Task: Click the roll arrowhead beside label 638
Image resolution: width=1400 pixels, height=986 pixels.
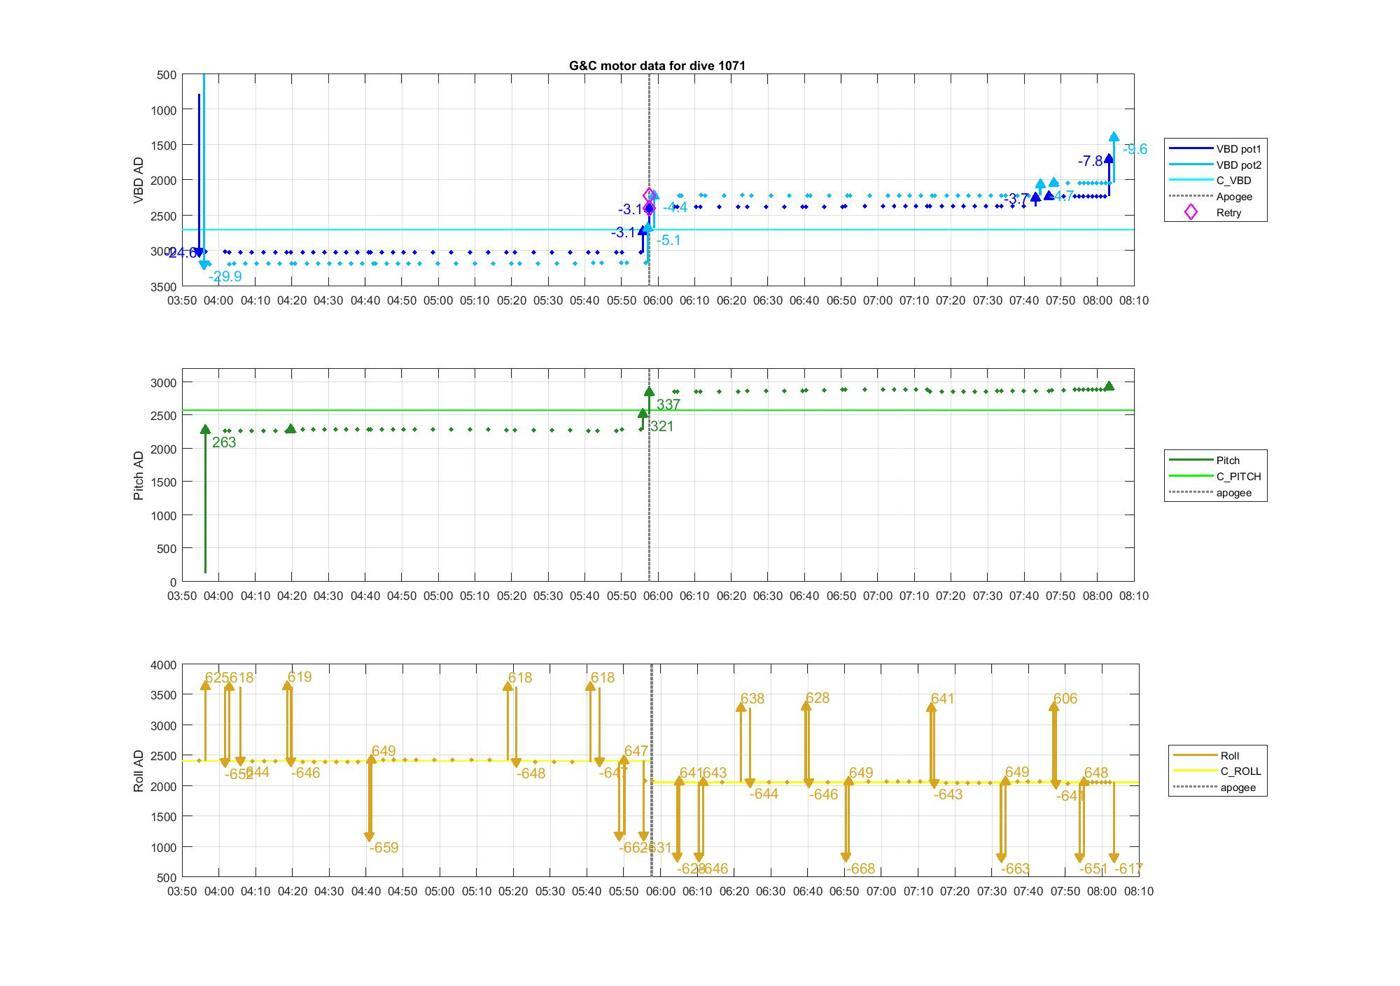Action: click(x=741, y=707)
